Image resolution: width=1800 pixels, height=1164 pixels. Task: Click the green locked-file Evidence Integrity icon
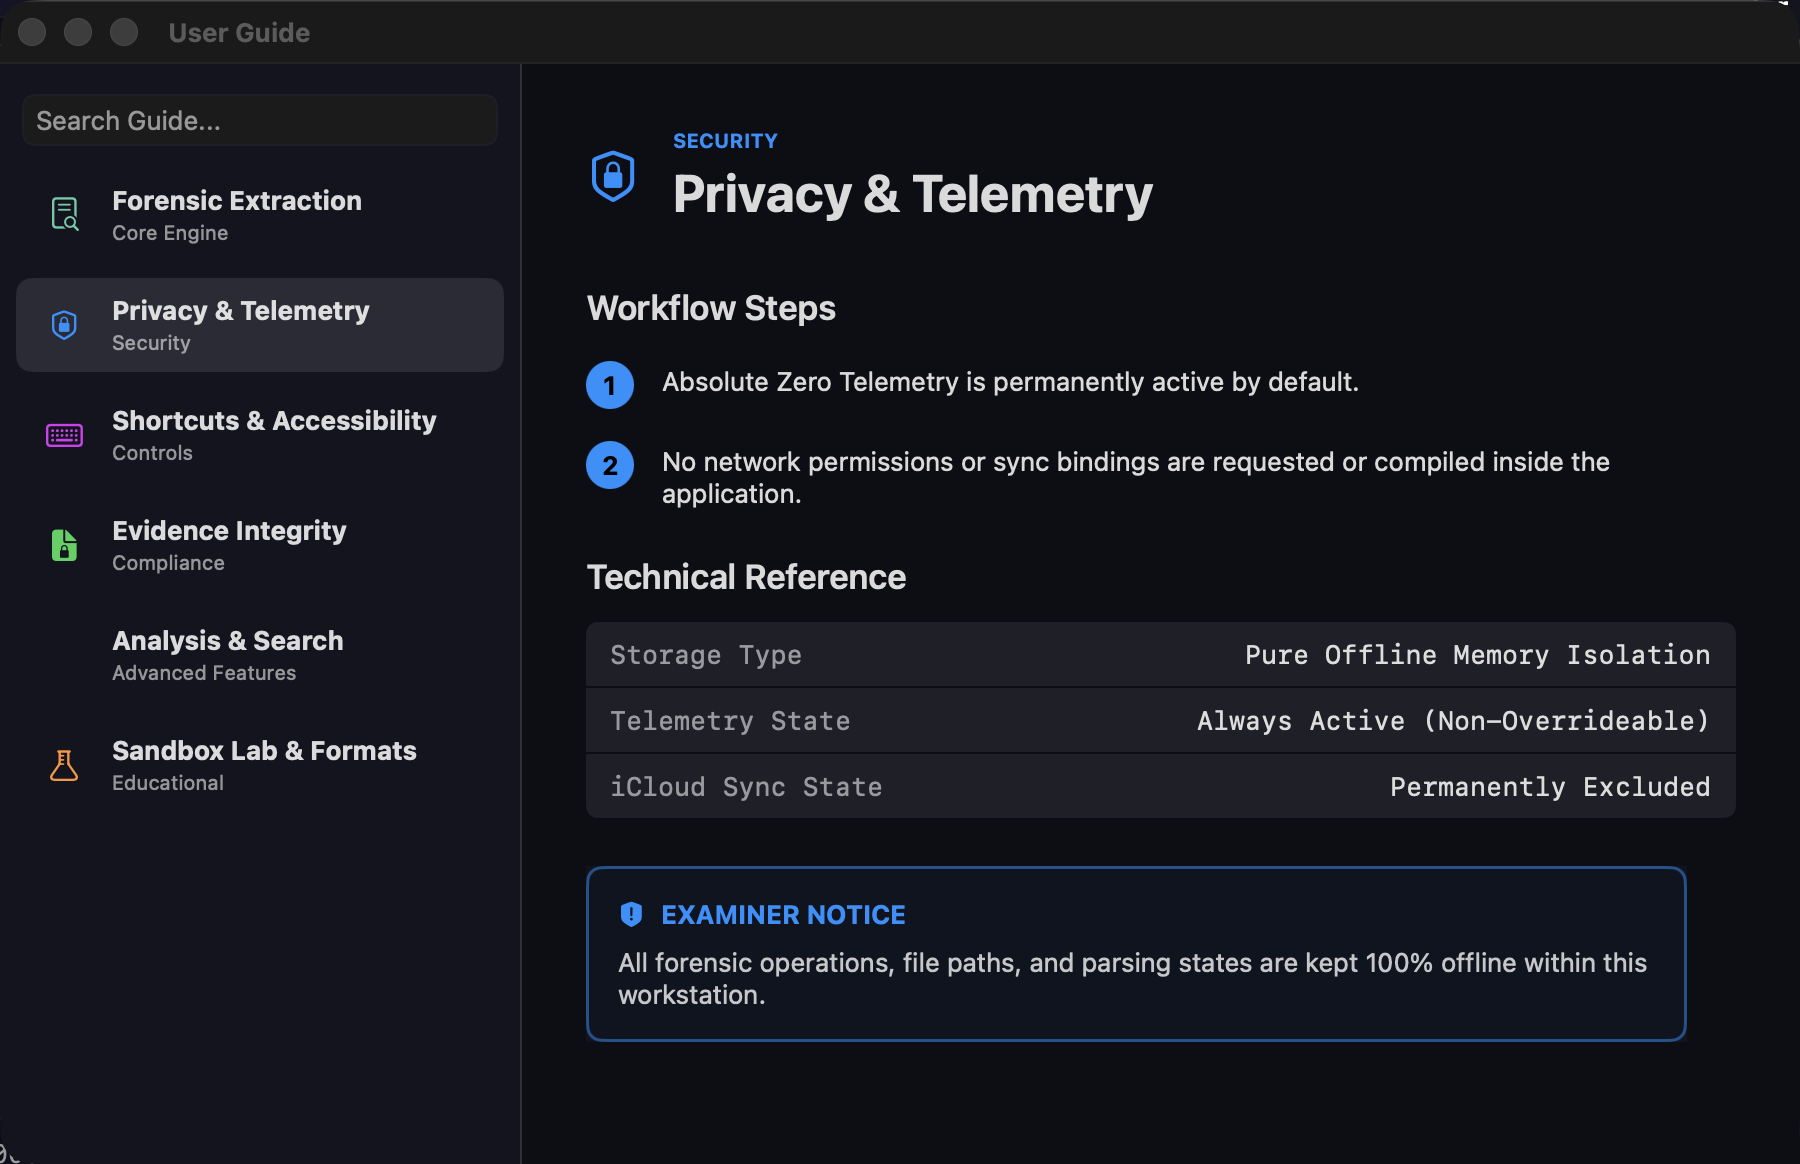point(65,545)
